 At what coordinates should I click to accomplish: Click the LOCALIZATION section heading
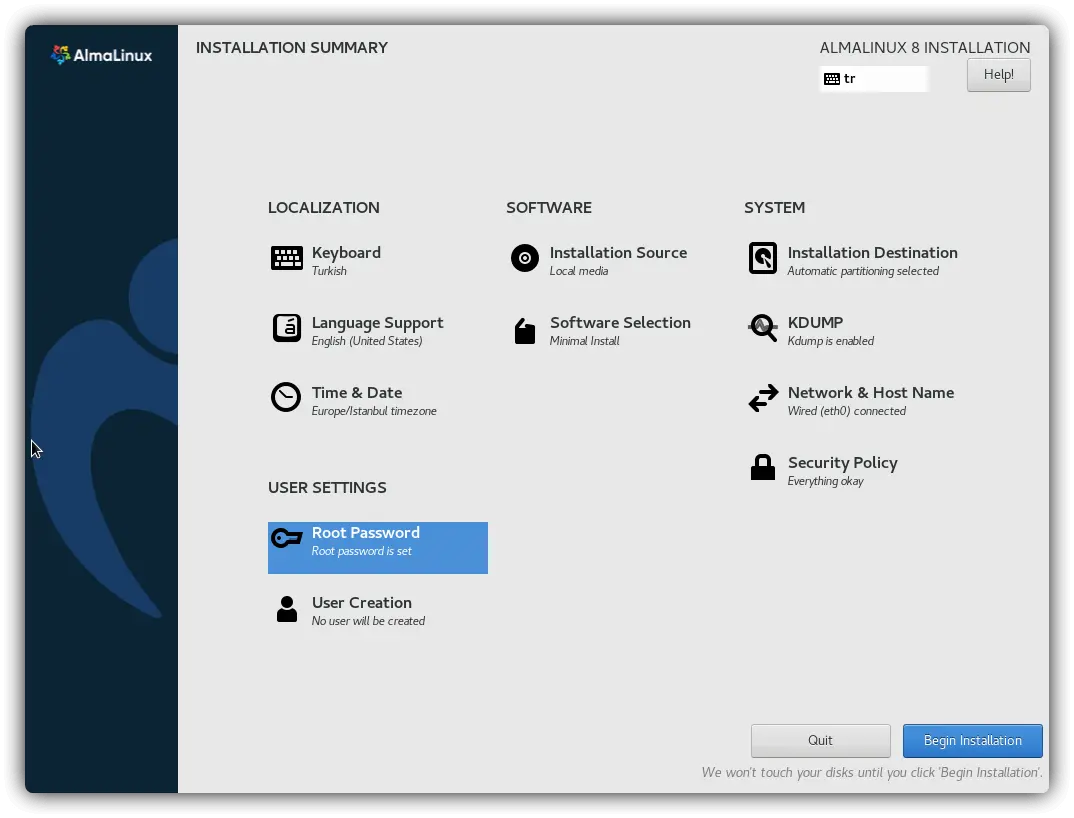tap(323, 208)
